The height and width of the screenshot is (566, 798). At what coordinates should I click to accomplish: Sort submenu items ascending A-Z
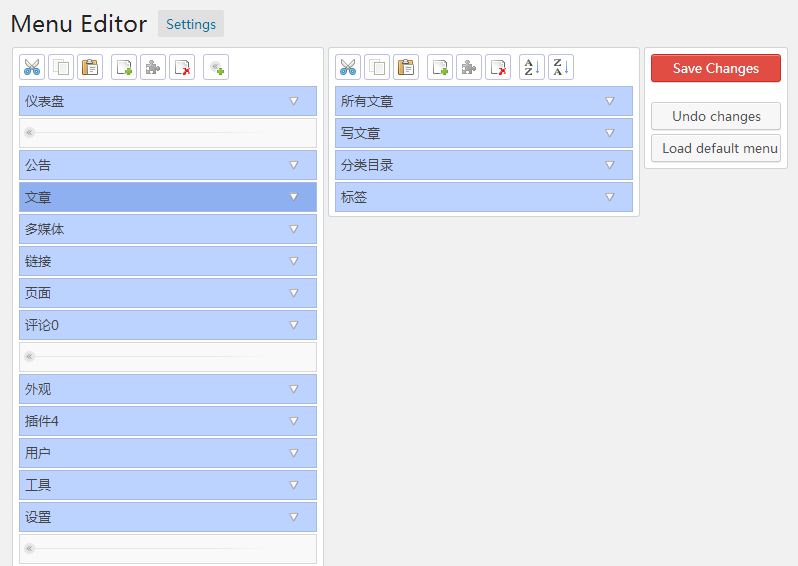click(x=531, y=67)
